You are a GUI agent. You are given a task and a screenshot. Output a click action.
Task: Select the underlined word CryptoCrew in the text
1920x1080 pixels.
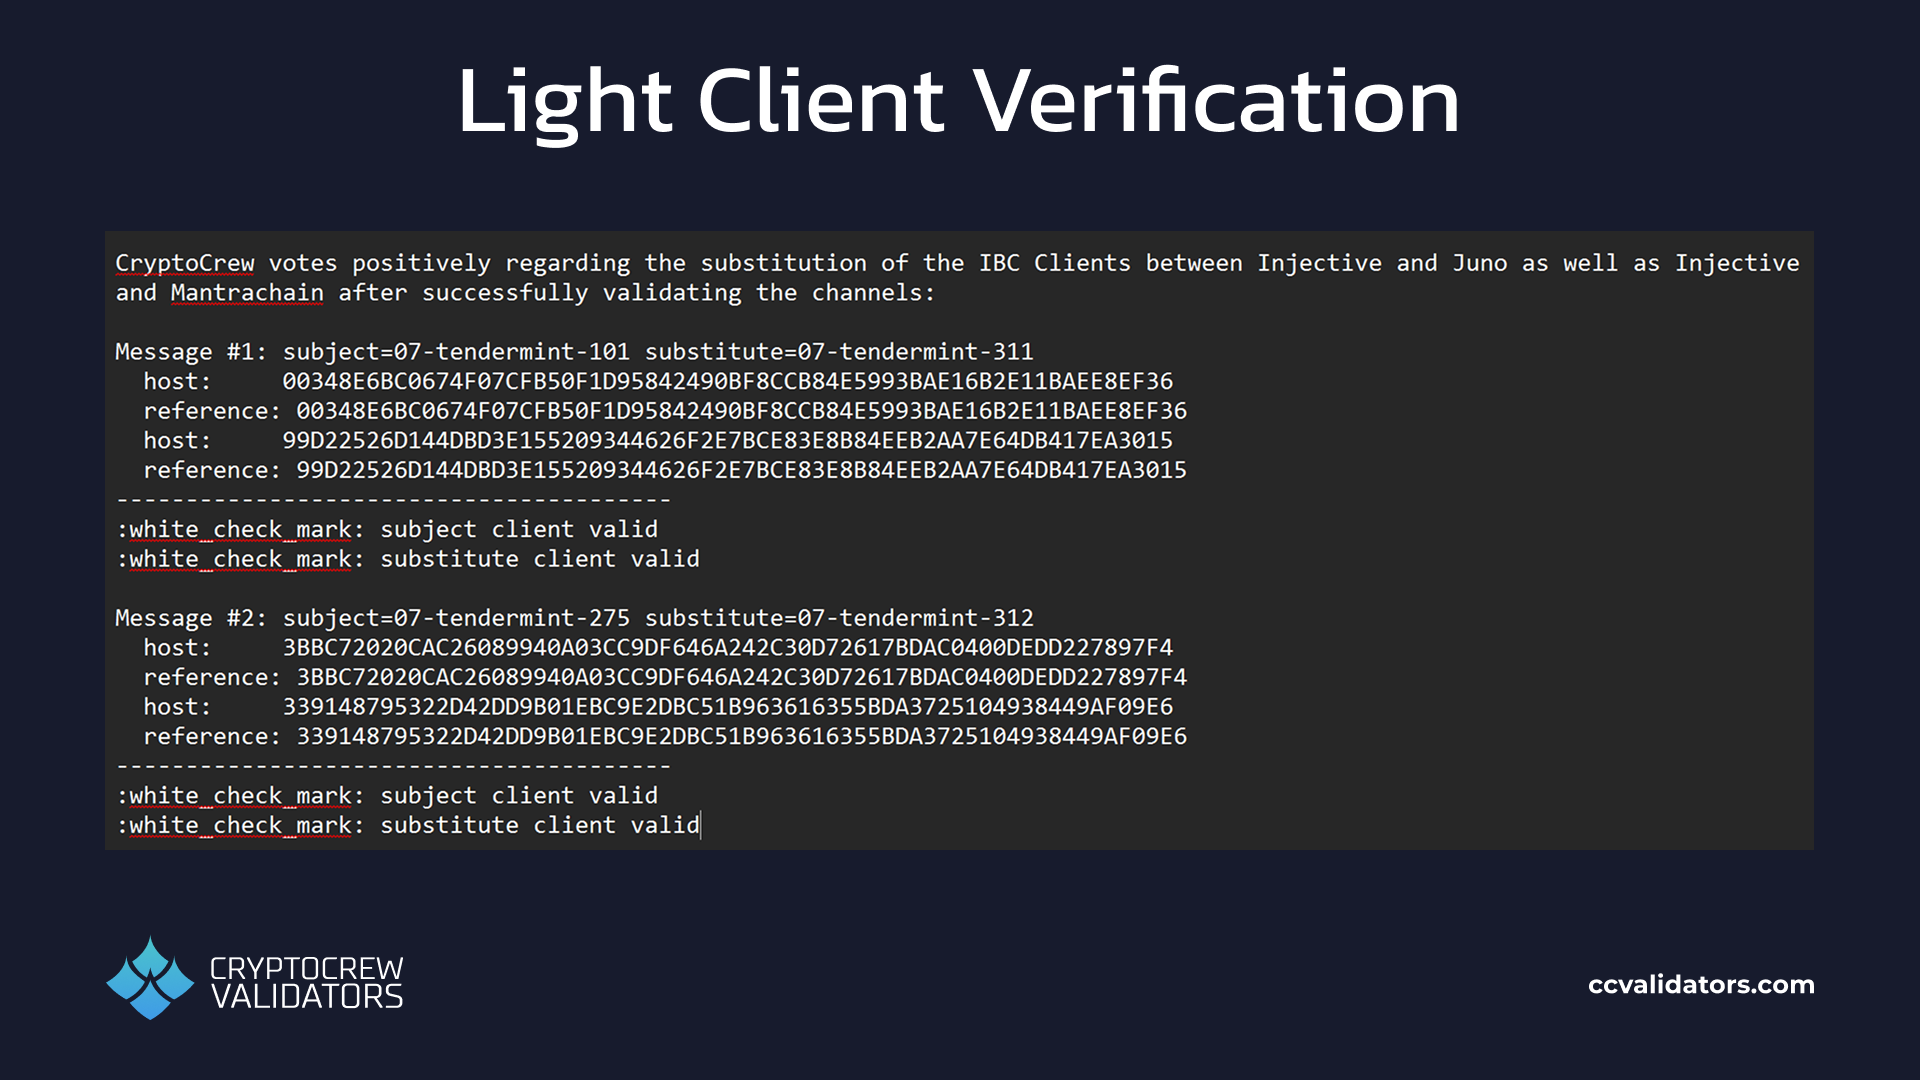tap(185, 263)
